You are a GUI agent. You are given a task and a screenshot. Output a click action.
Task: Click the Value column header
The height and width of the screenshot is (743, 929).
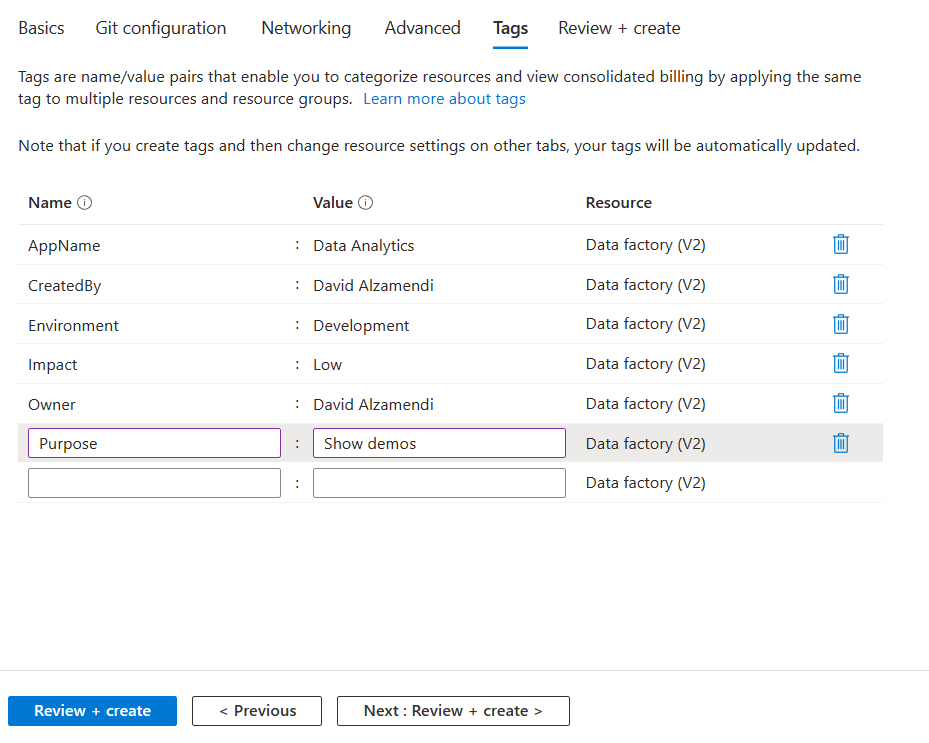pos(333,203)
